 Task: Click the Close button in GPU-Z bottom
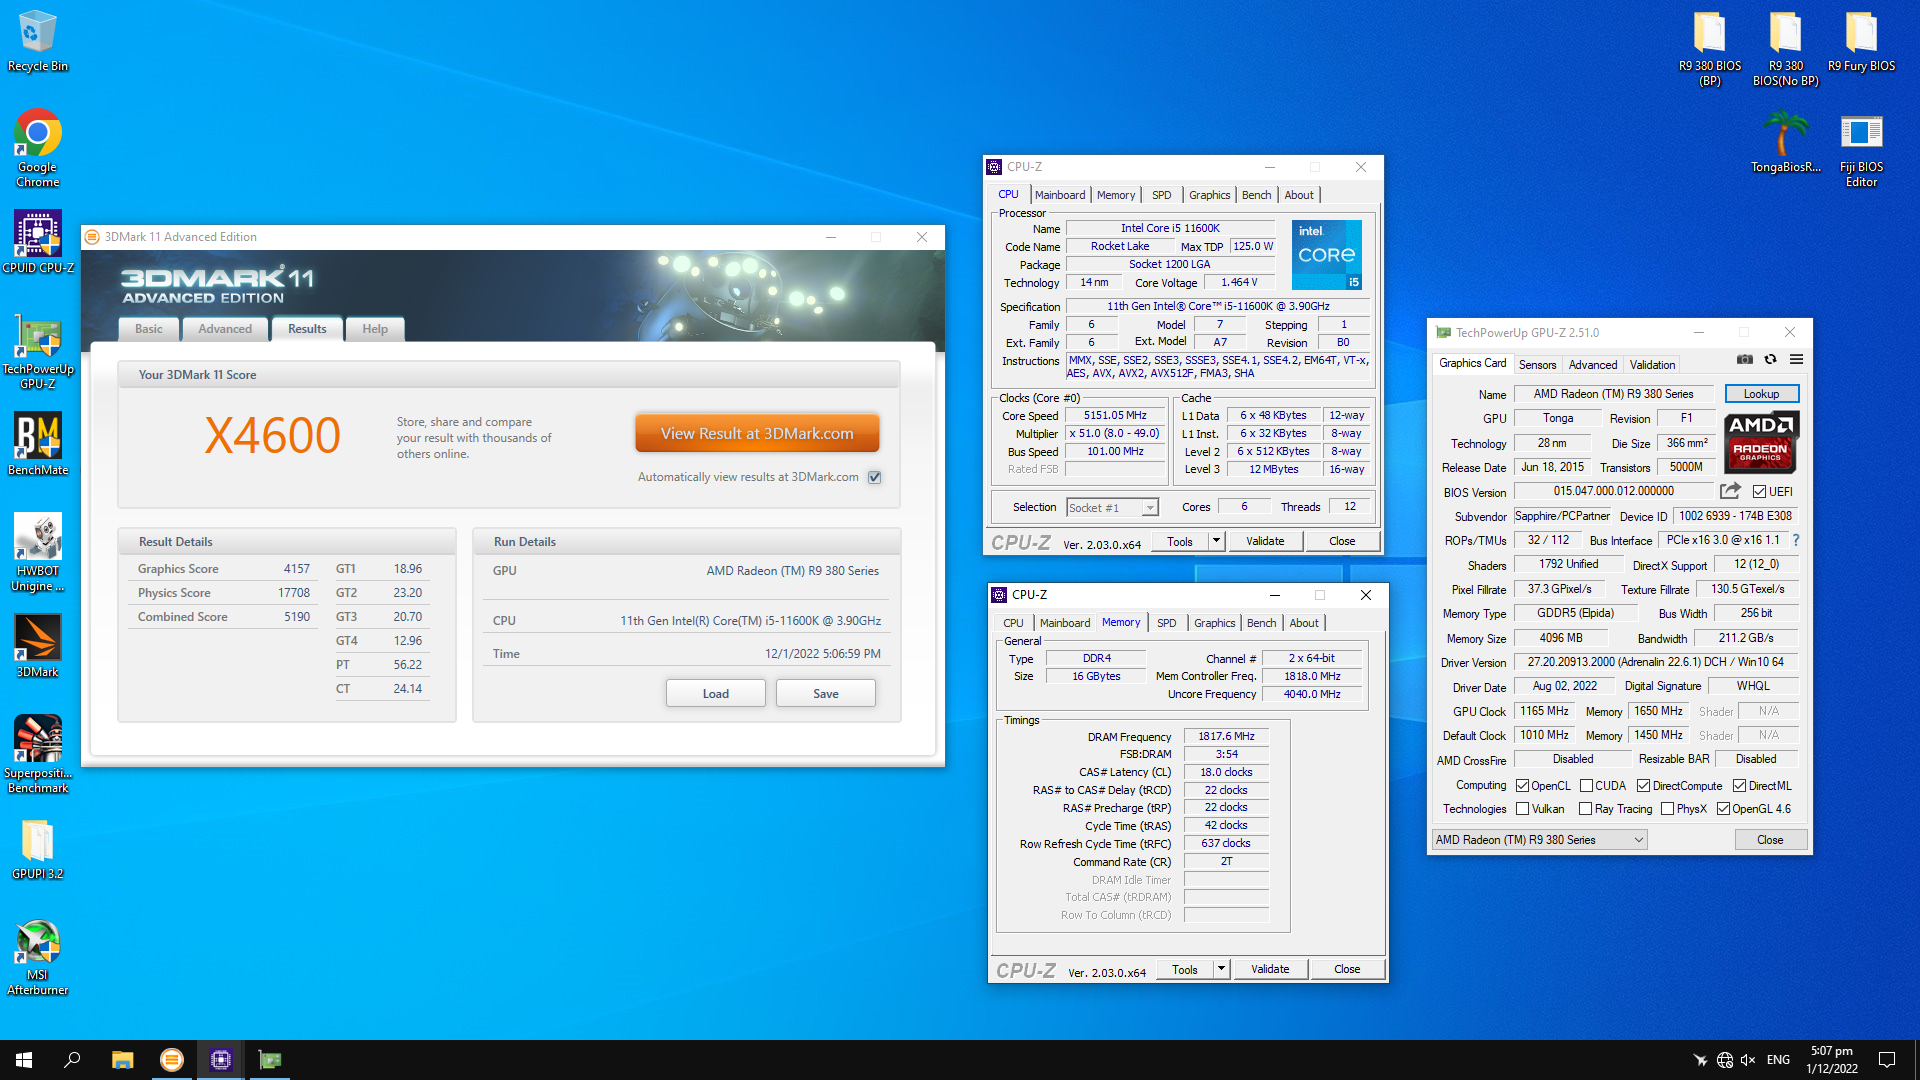tap(1770, 840)
